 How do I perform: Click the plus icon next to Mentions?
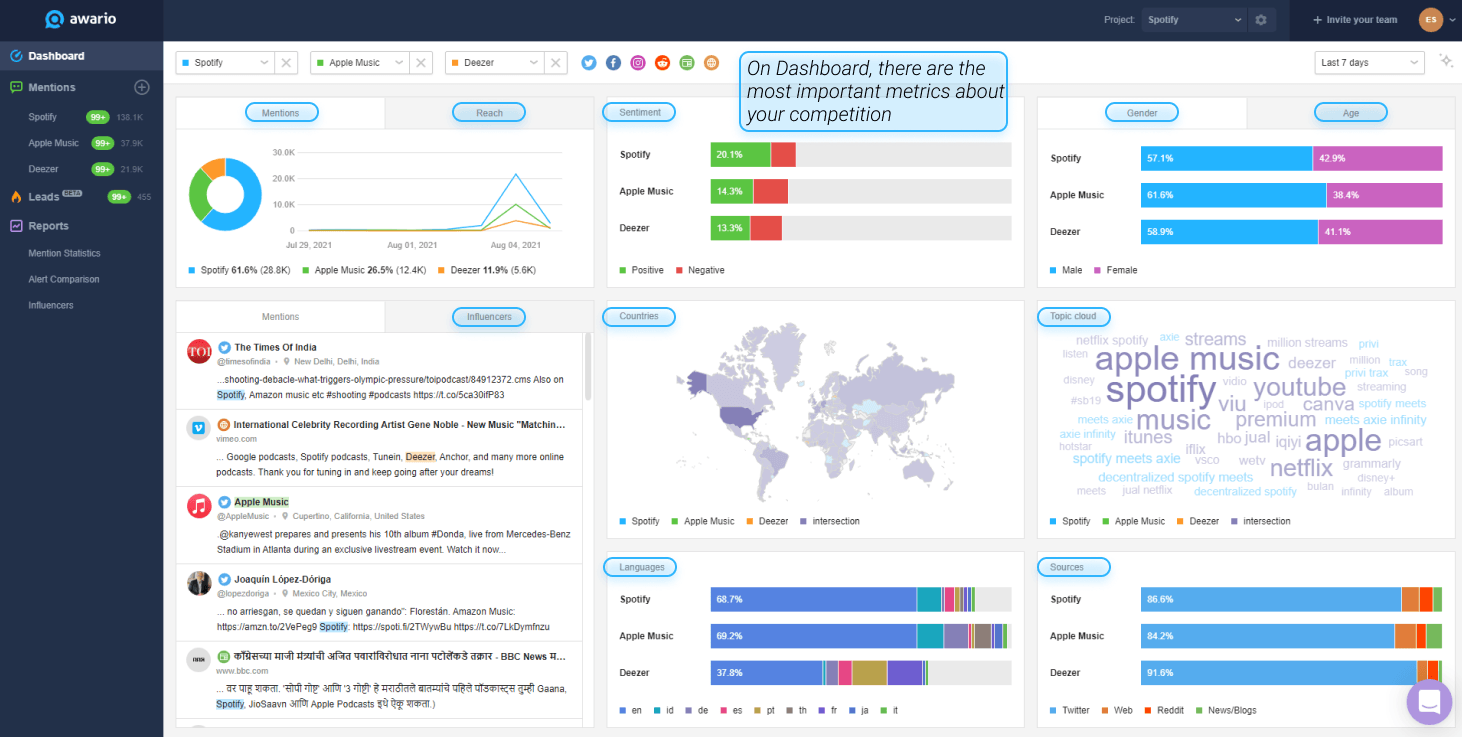[x=141, y=87]
